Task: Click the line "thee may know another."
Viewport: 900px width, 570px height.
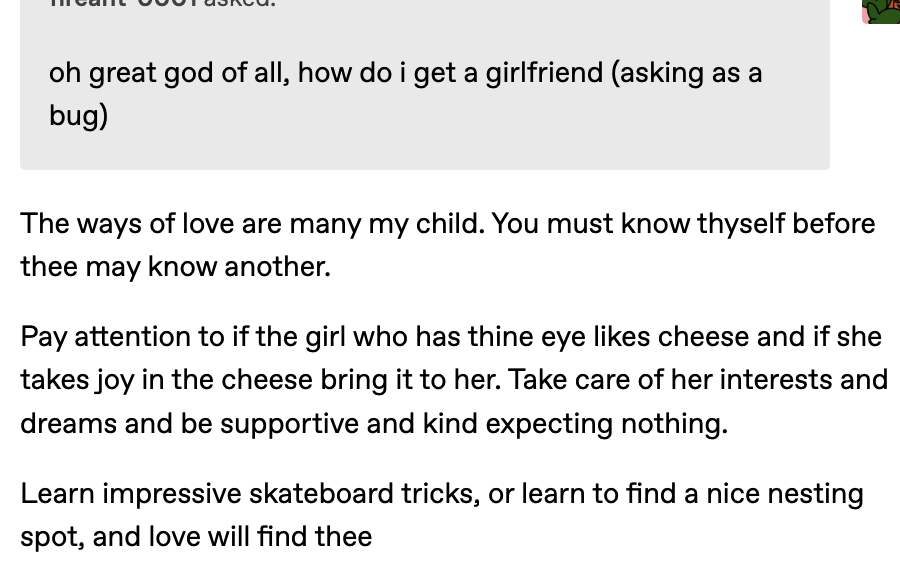Action: [x=176, y=267]
